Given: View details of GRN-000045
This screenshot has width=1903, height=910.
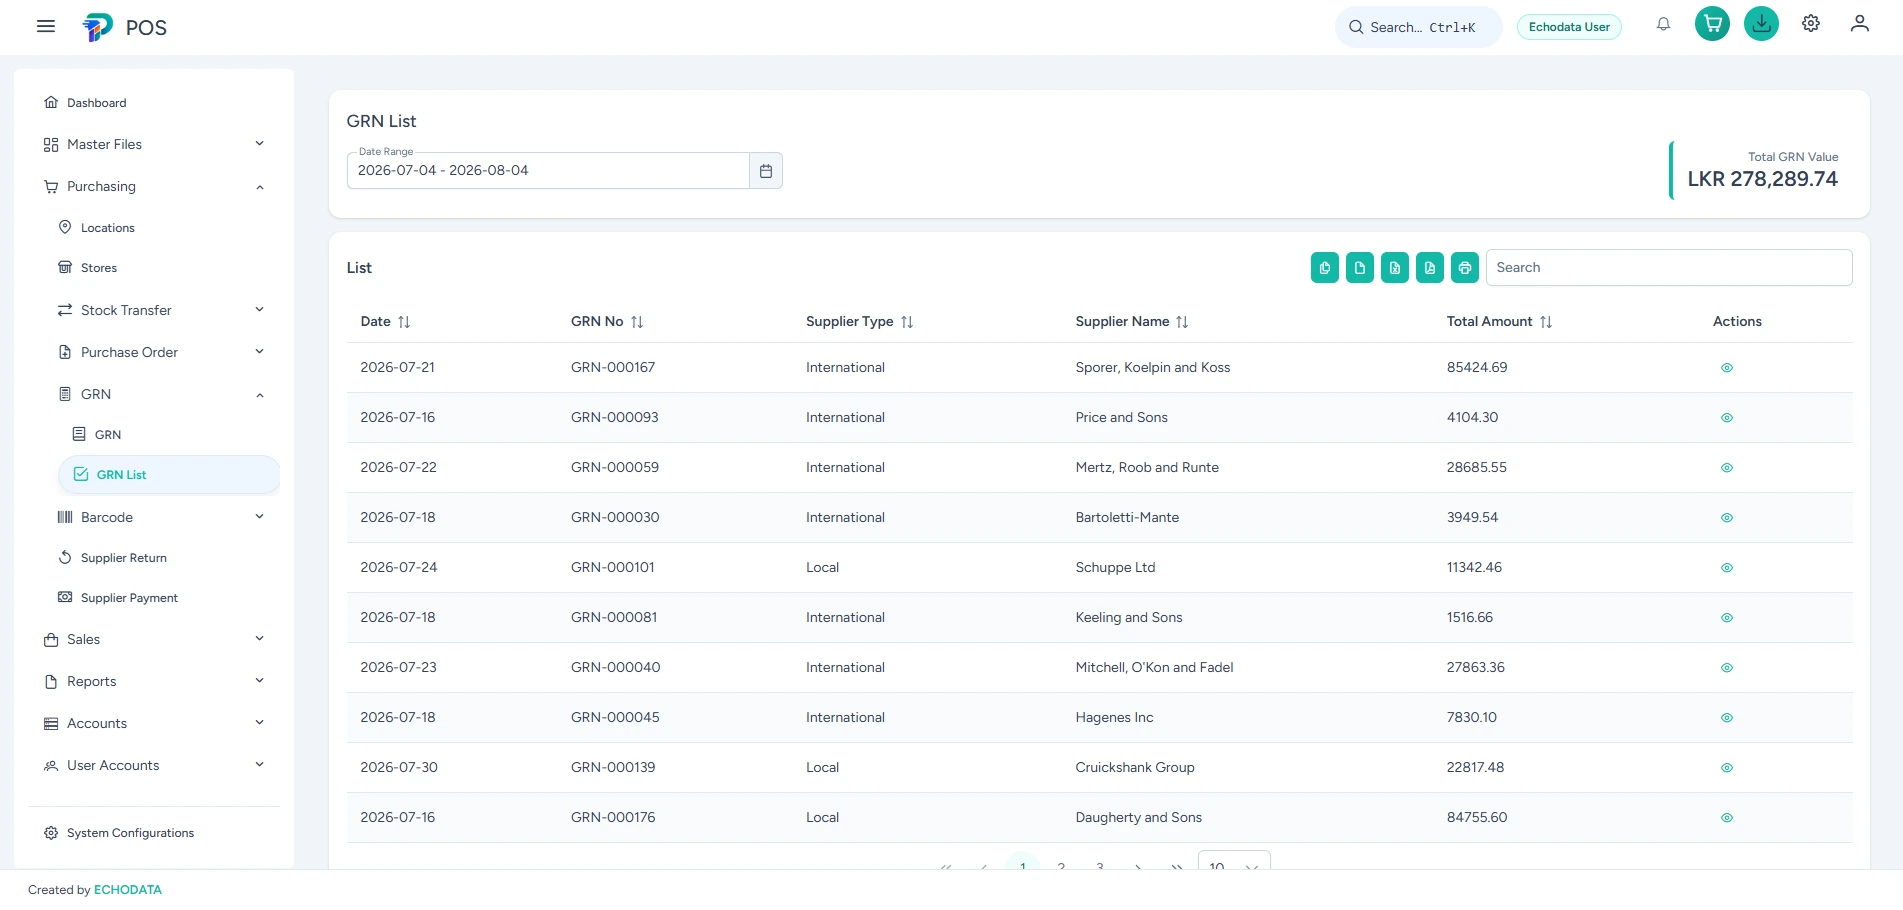Looking at the screenshot, I should [x=1727, y=718].
